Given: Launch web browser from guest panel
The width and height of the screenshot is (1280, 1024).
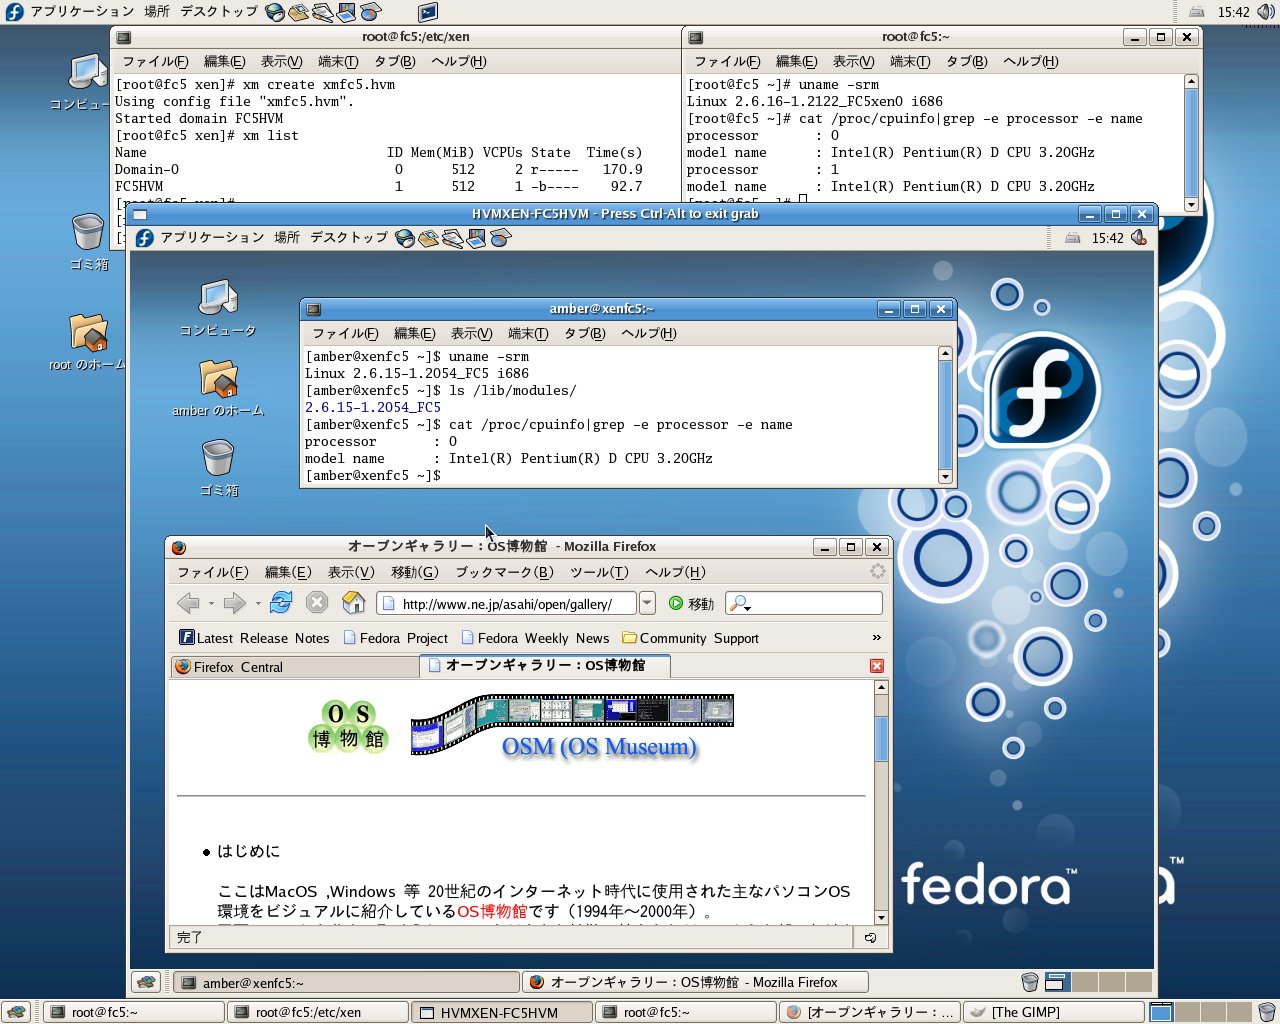Looking at the screenshot, I should [x=405, y=238].
